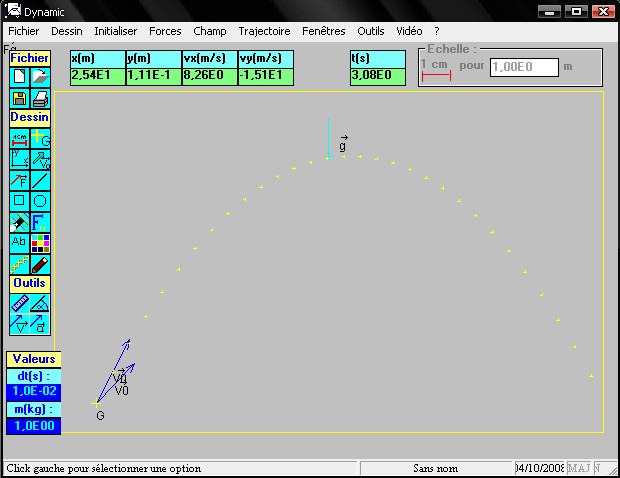
Task: Open the Champ menu
Action: click(210, 31)
